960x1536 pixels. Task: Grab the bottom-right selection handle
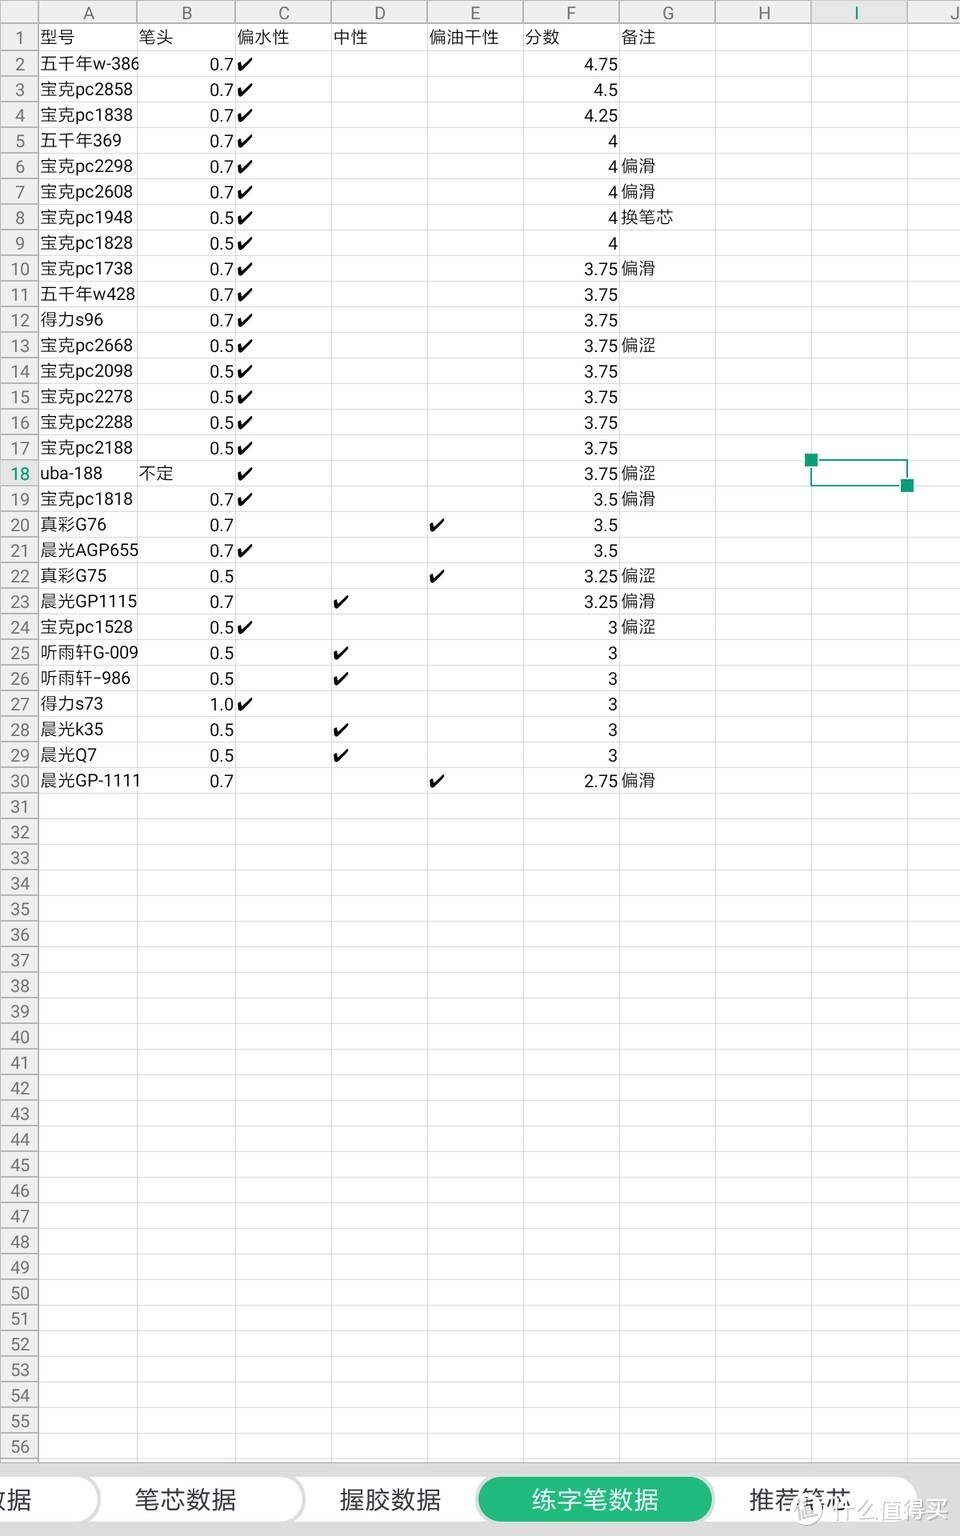click(907, 486)
